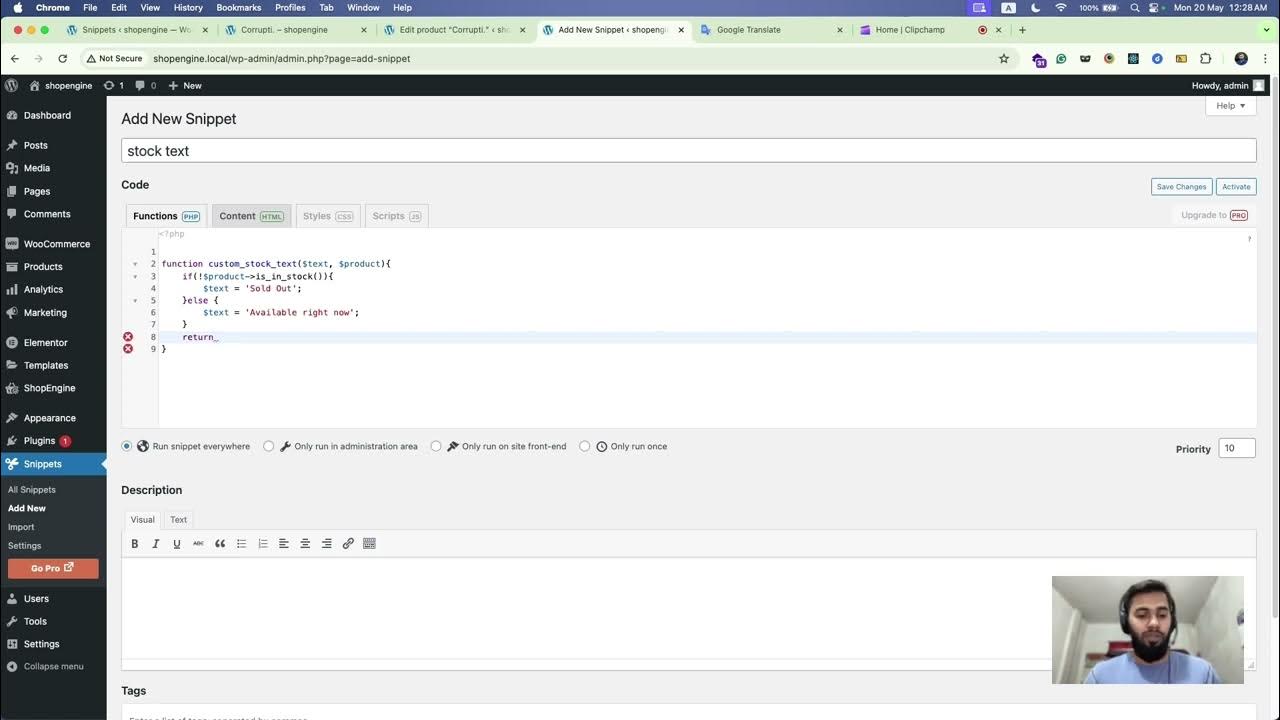The image size is (1280, 720).
Task: Open the Bookmarks menu in the menu bar
Action: coord(238,7)
